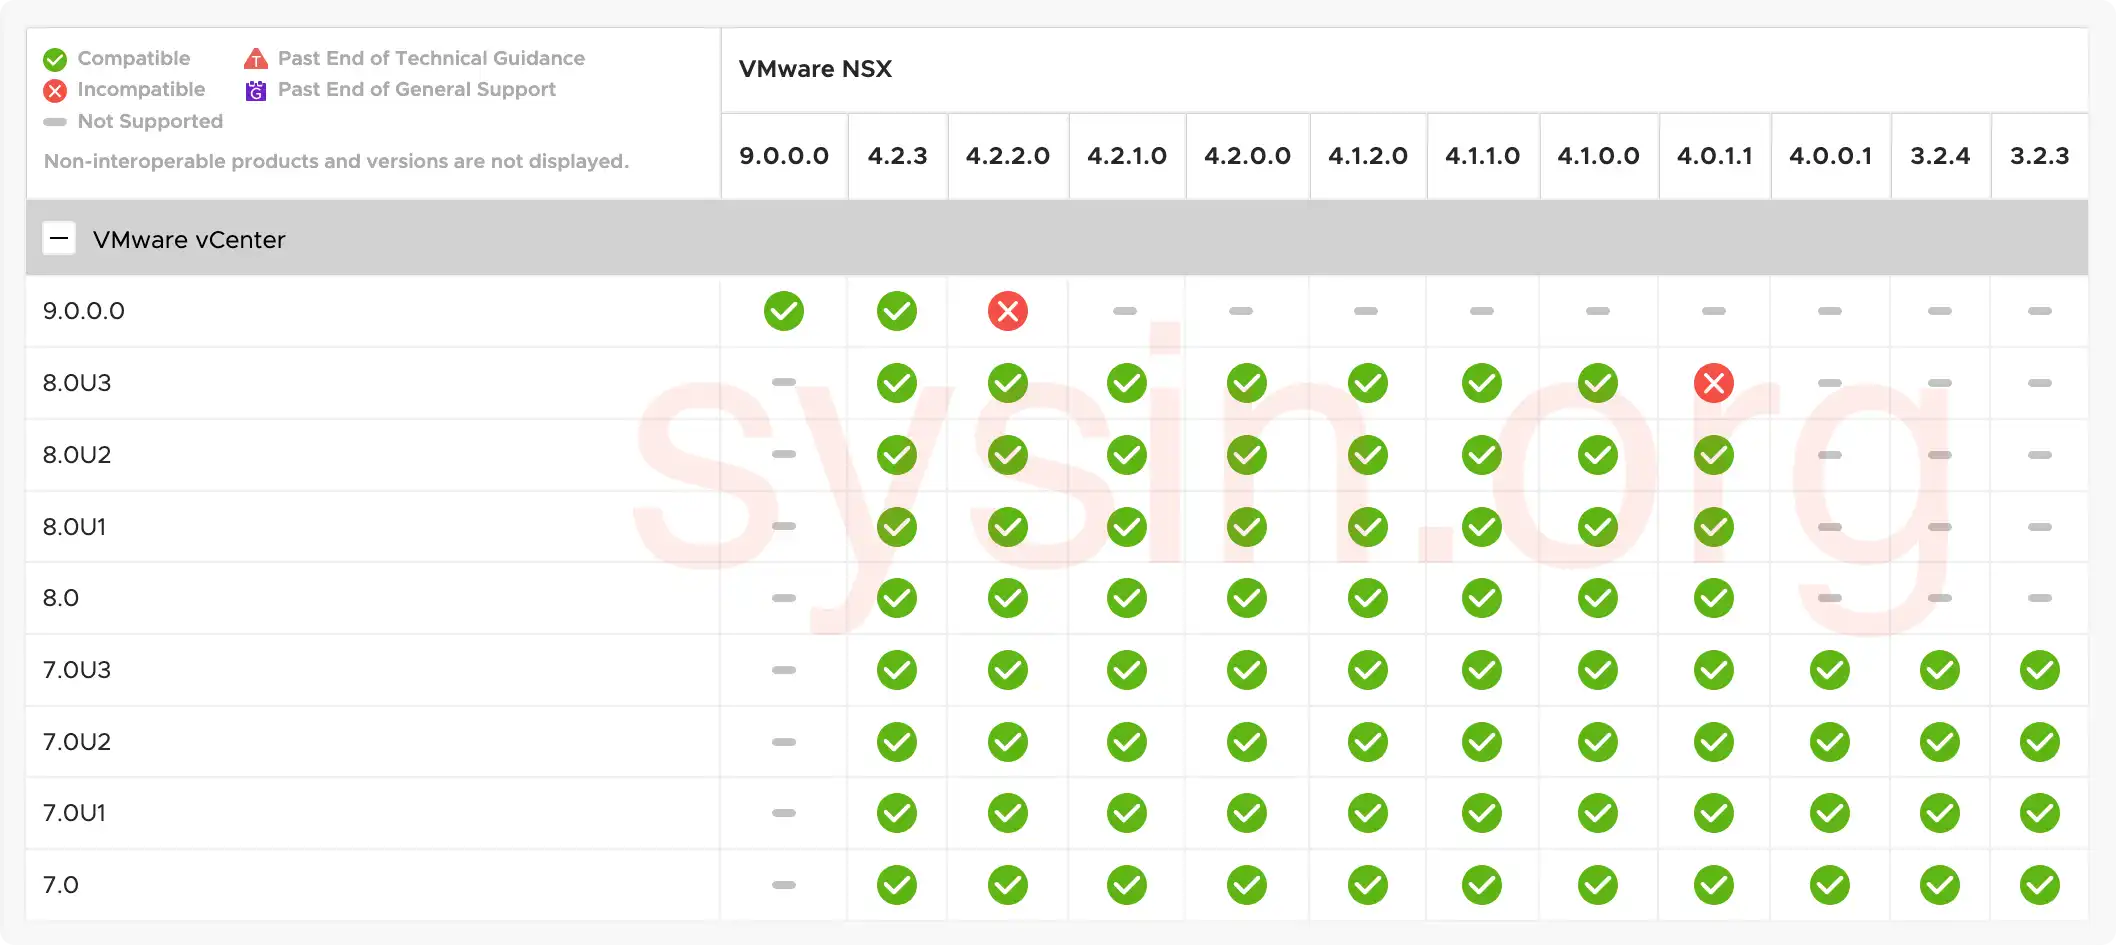The image size is (2116, 945).
Task: Select the vCenter 8.0U1 row label
Action: coord(74,526)
